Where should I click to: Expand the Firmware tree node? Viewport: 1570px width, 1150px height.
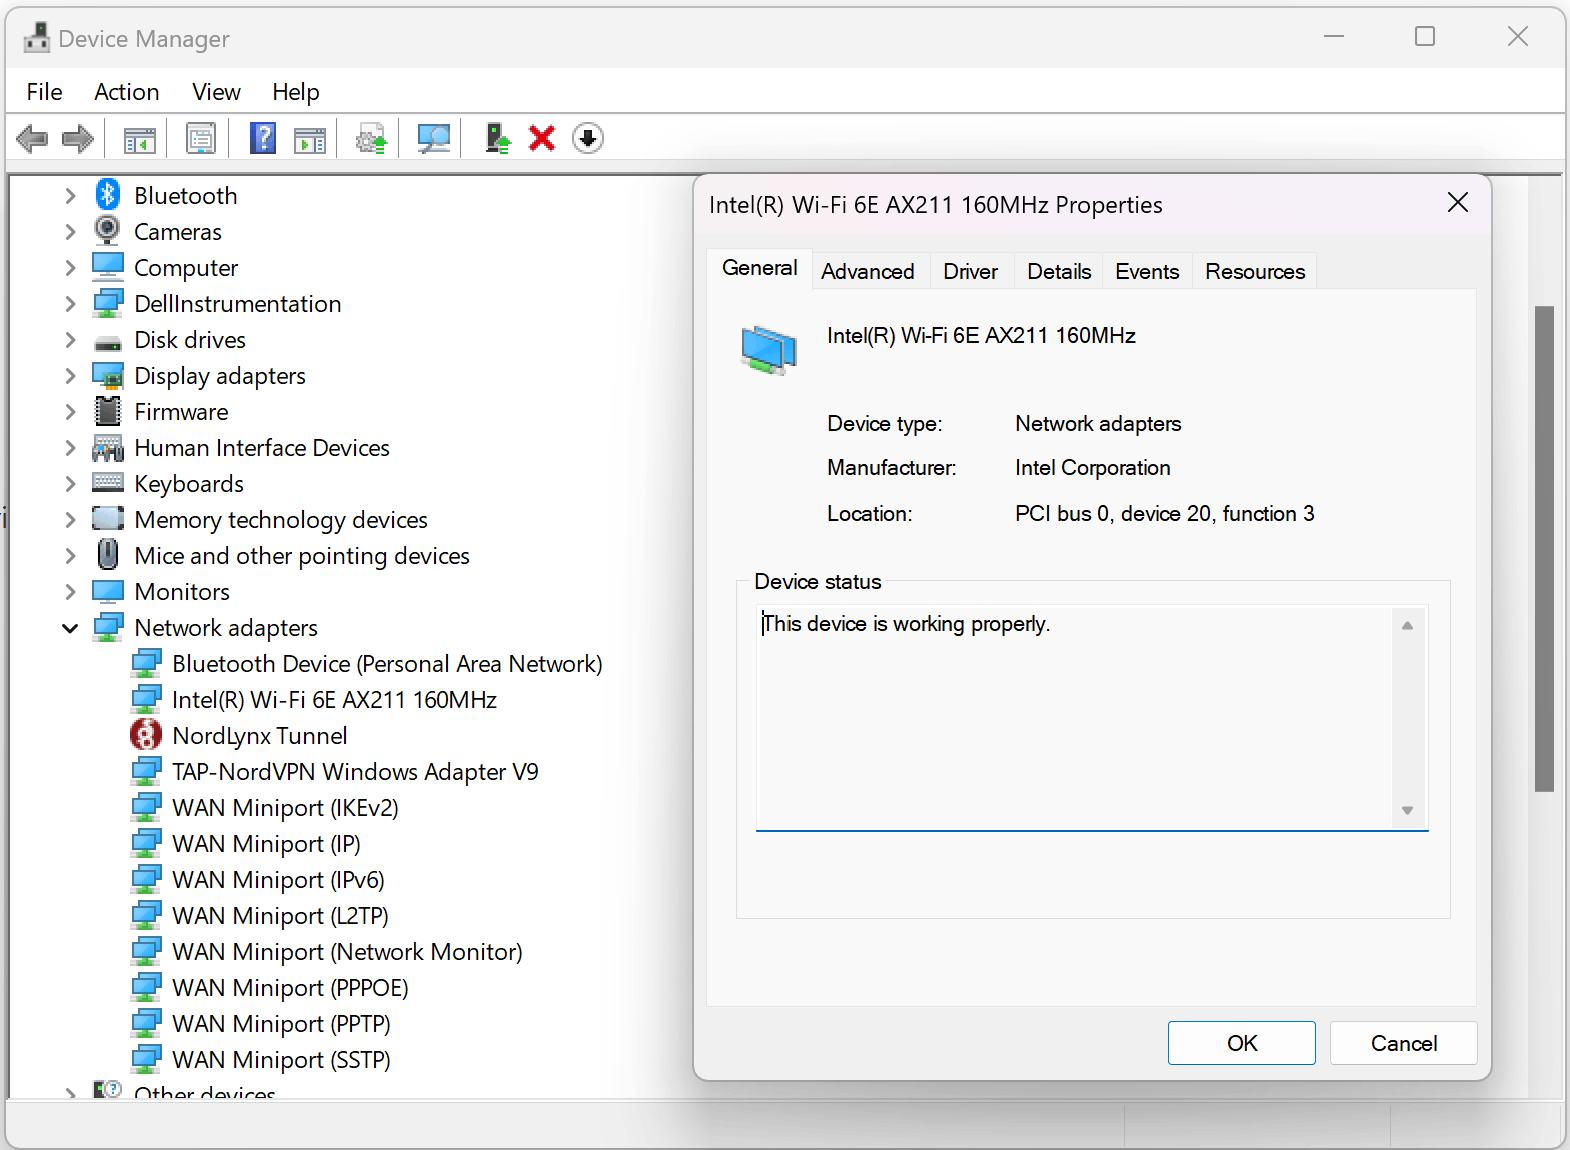coord(70,412)
